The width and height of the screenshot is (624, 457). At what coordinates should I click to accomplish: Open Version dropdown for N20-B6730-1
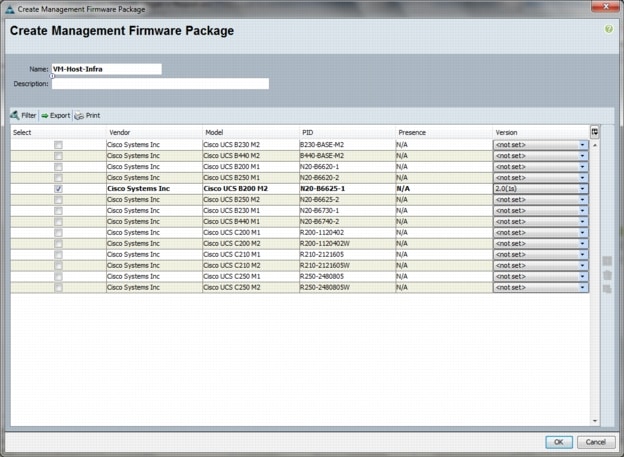tap(540, 211)
